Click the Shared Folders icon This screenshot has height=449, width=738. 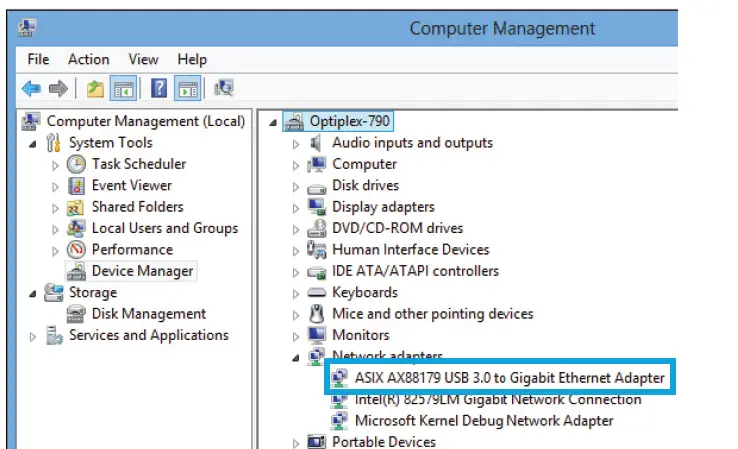(x=75, y=207)
